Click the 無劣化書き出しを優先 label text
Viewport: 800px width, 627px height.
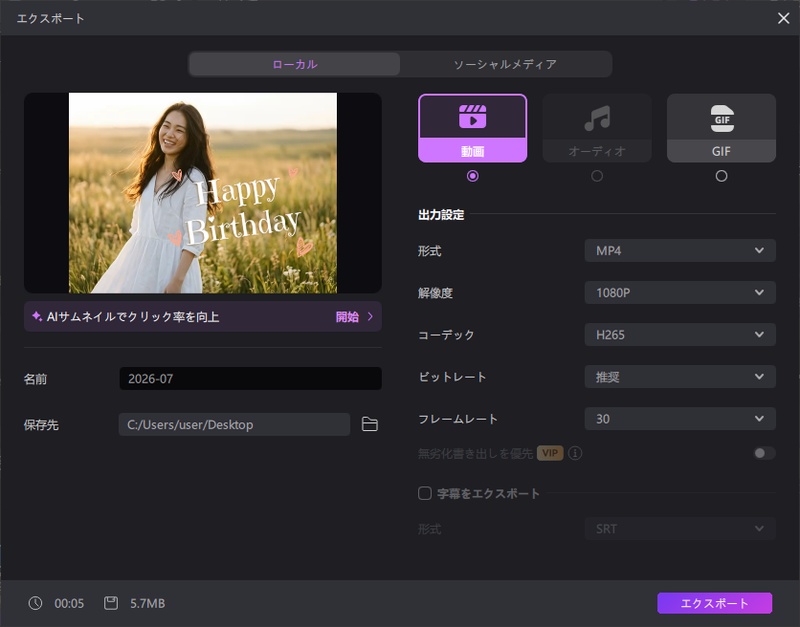click(x=476, y=453)
